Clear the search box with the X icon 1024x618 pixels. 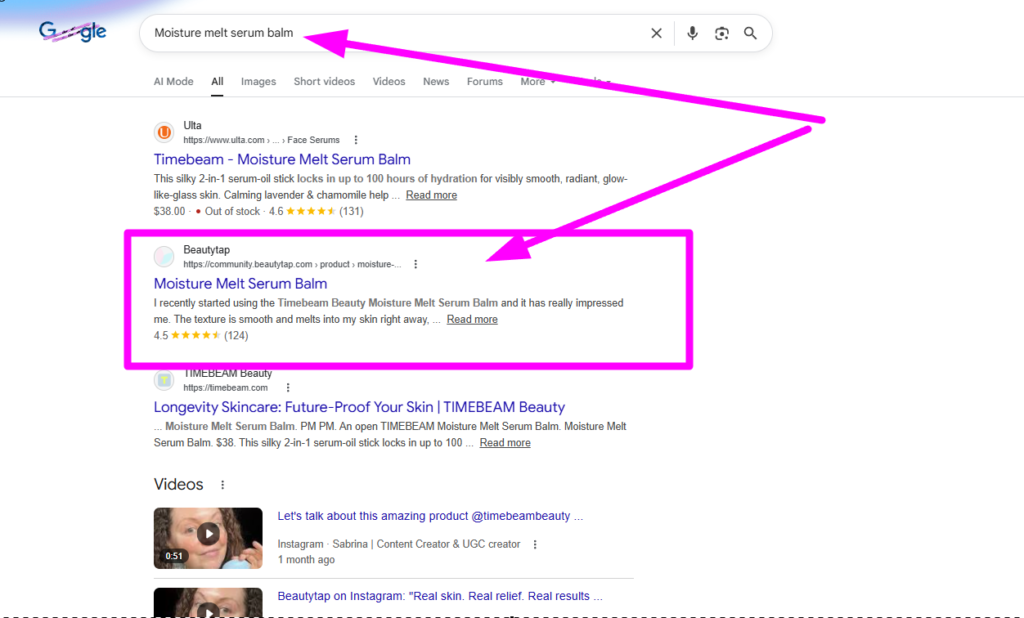point(656,33)
